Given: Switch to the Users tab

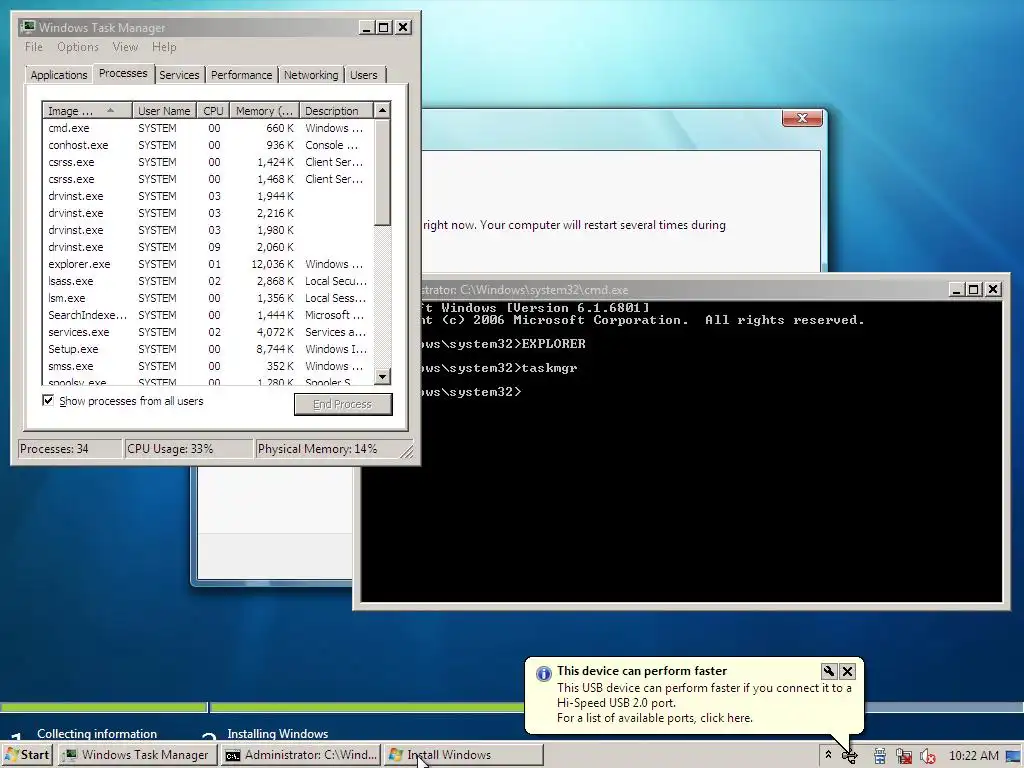Looking at the screenshot, I should (x=364, y=75).
